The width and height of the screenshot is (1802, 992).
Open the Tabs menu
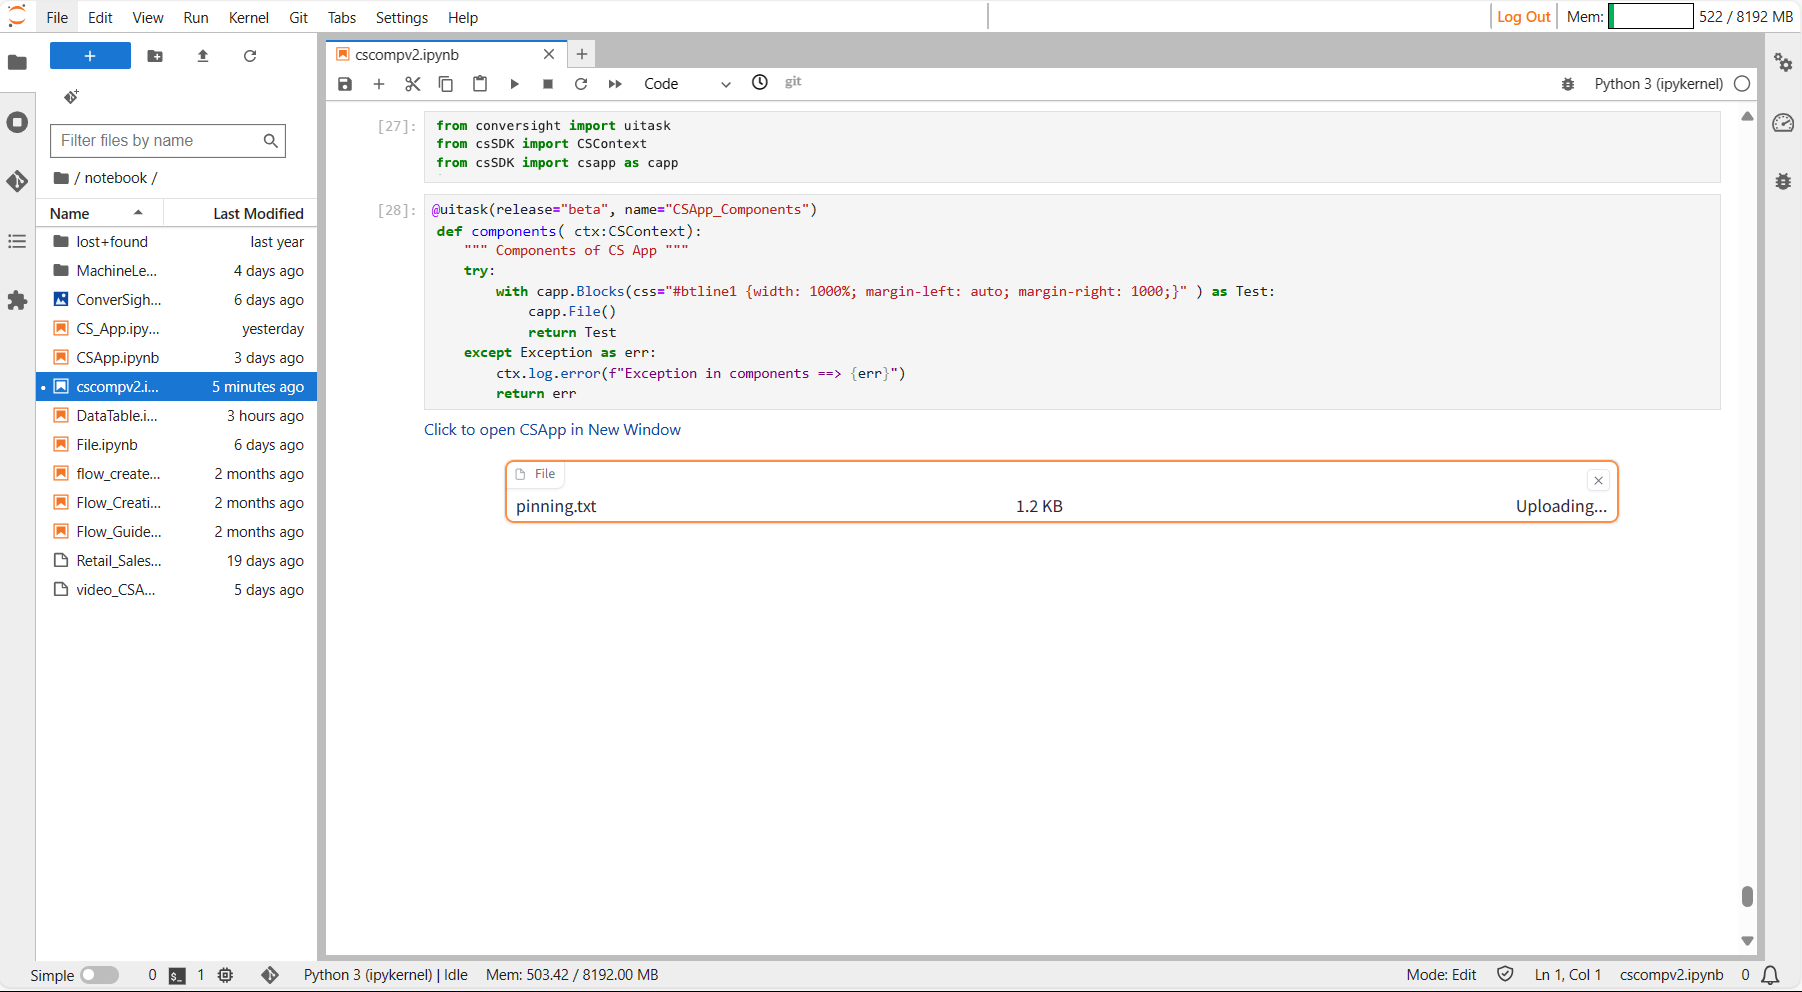click(342, 17)
